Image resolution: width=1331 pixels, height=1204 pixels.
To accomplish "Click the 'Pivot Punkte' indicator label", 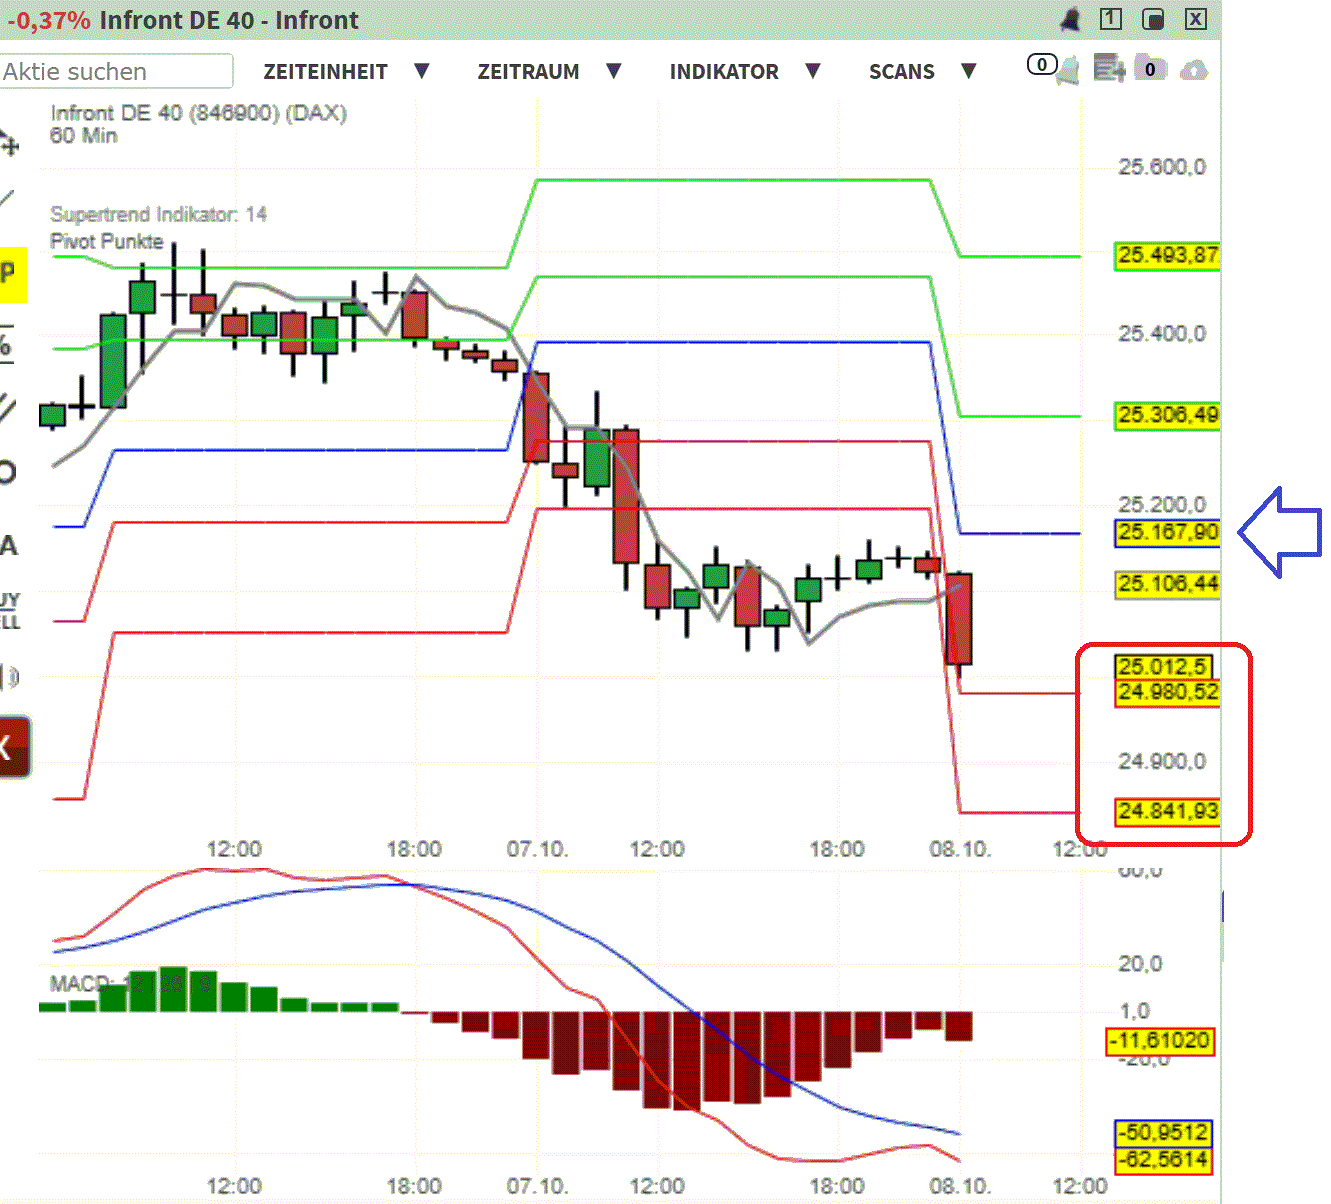I will [106, 241].
